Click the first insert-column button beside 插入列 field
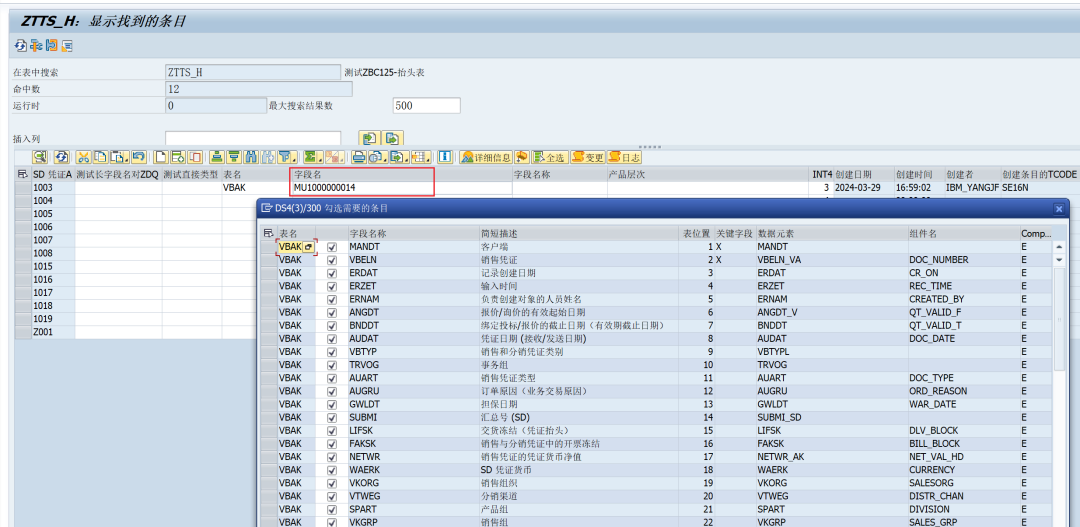Image resolution: width=1080 pixels, height=527 pixels. [368, 138]
